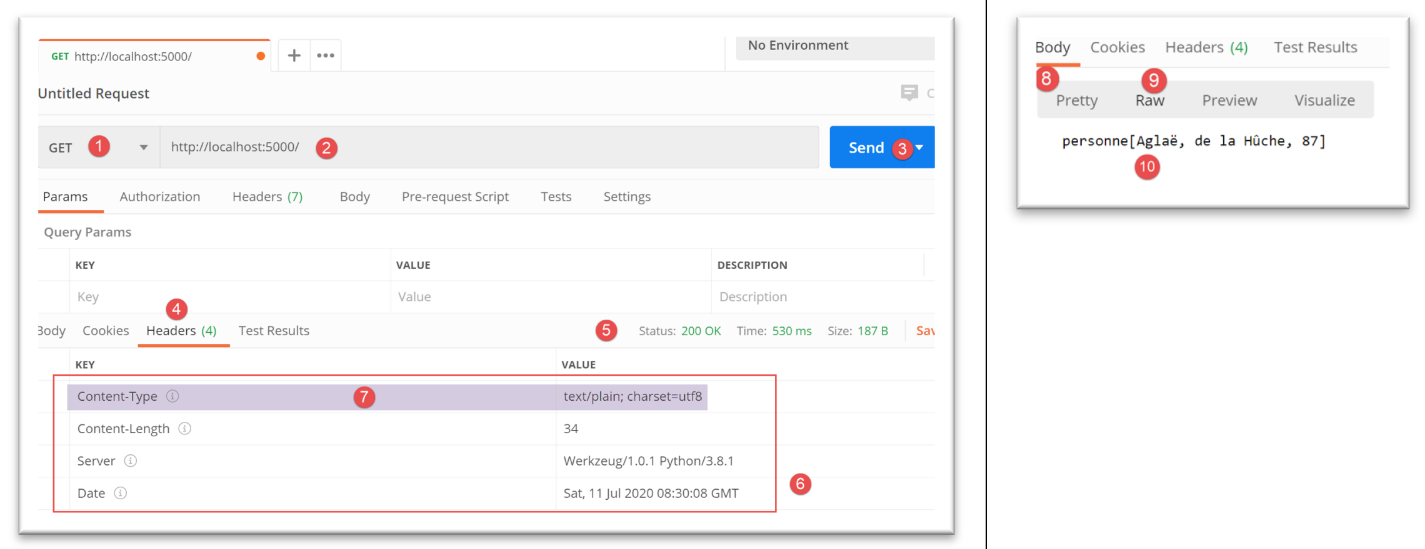The height and width of the screenshot is (549, 1425).
Task: Open the Send button dropdown arrow
Action: point(919,148)
